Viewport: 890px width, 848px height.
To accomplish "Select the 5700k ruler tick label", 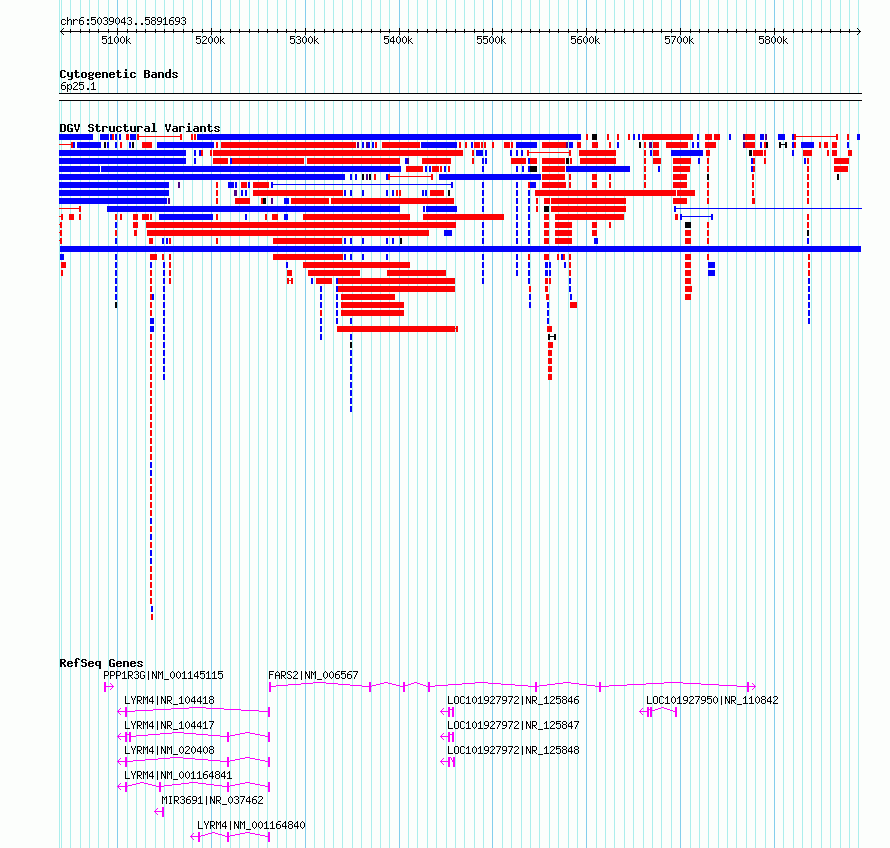I will click(x=679, y=40).
